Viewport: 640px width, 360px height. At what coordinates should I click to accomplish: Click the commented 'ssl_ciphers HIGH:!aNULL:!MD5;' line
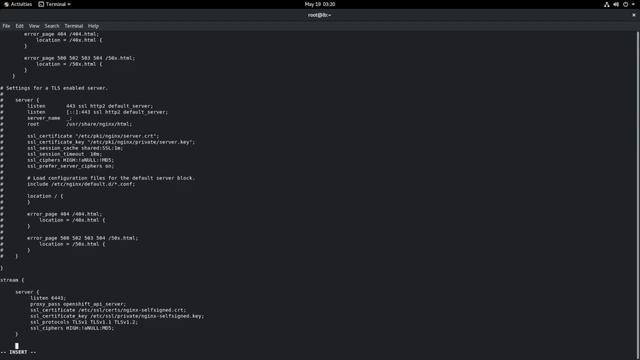point(71,160)
